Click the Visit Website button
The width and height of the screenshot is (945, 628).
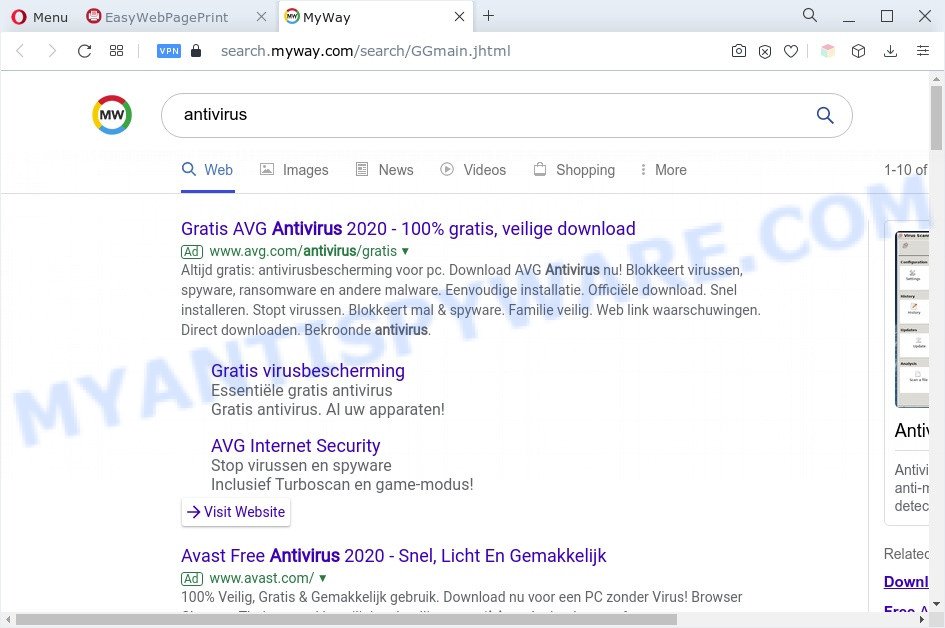(x=236, y=512)
